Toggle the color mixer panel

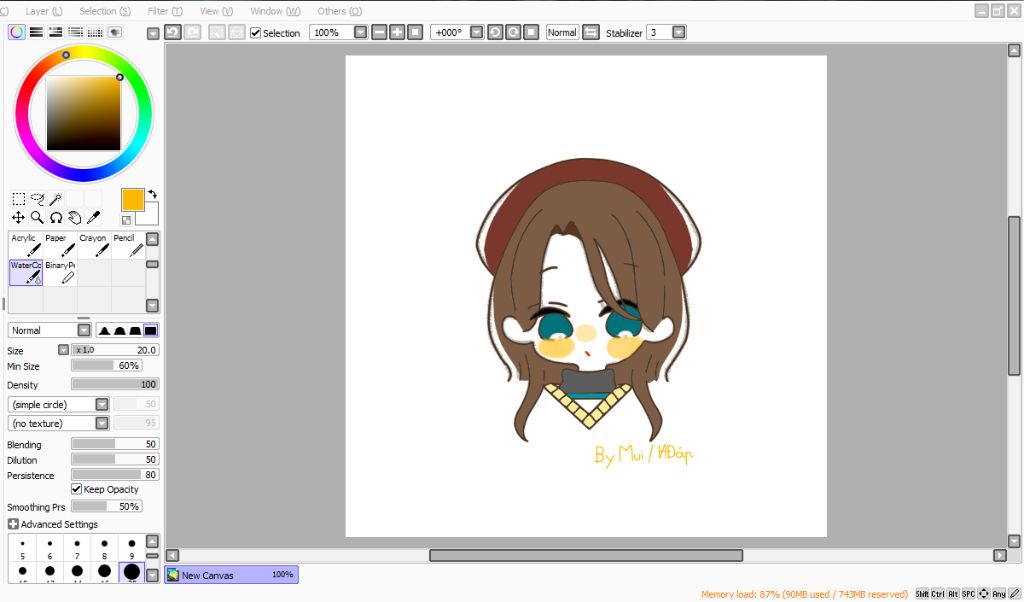point(75,32)
